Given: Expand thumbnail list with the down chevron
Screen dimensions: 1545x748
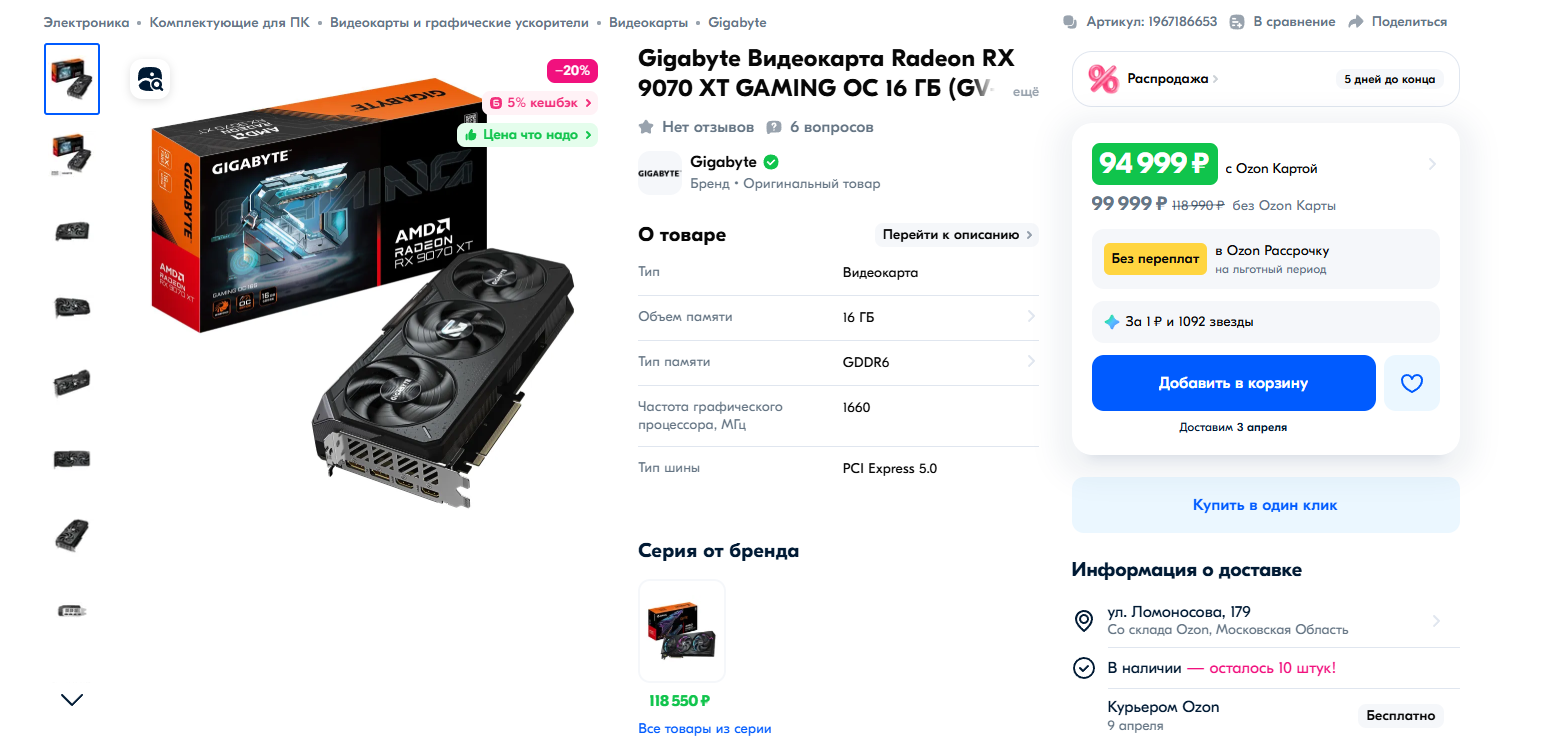Looking at the screenshot, I should (72, 699).
